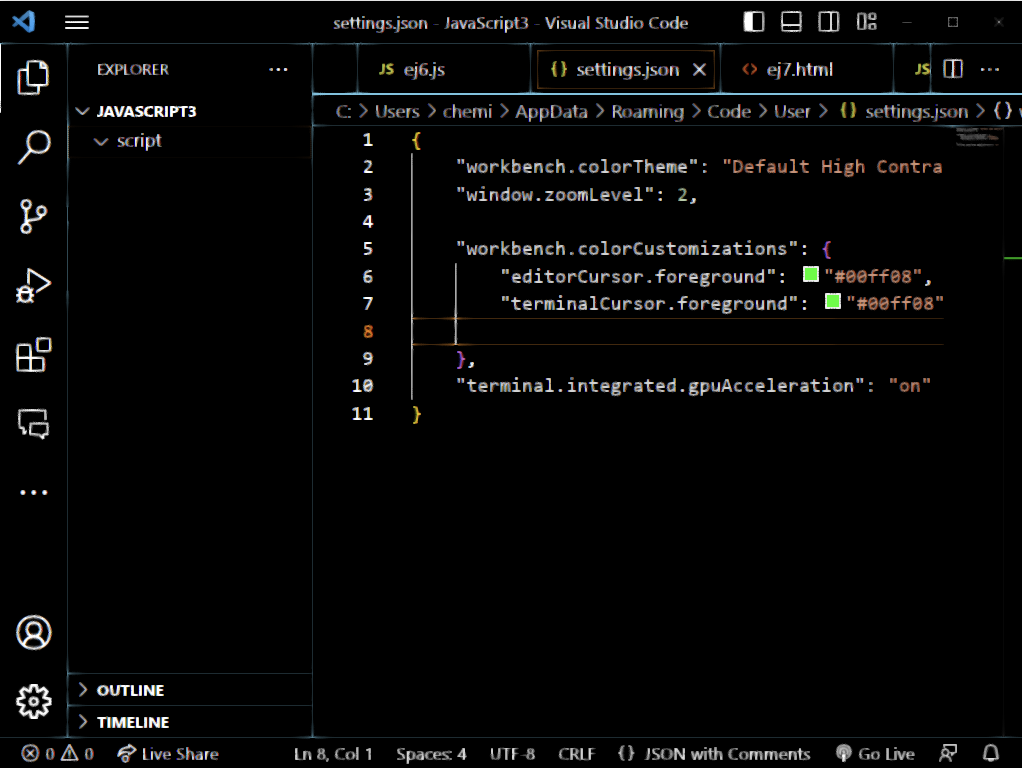Click Code breadcrumb segment
This screenshot has width=1022, height=768.
coord(729,111)
